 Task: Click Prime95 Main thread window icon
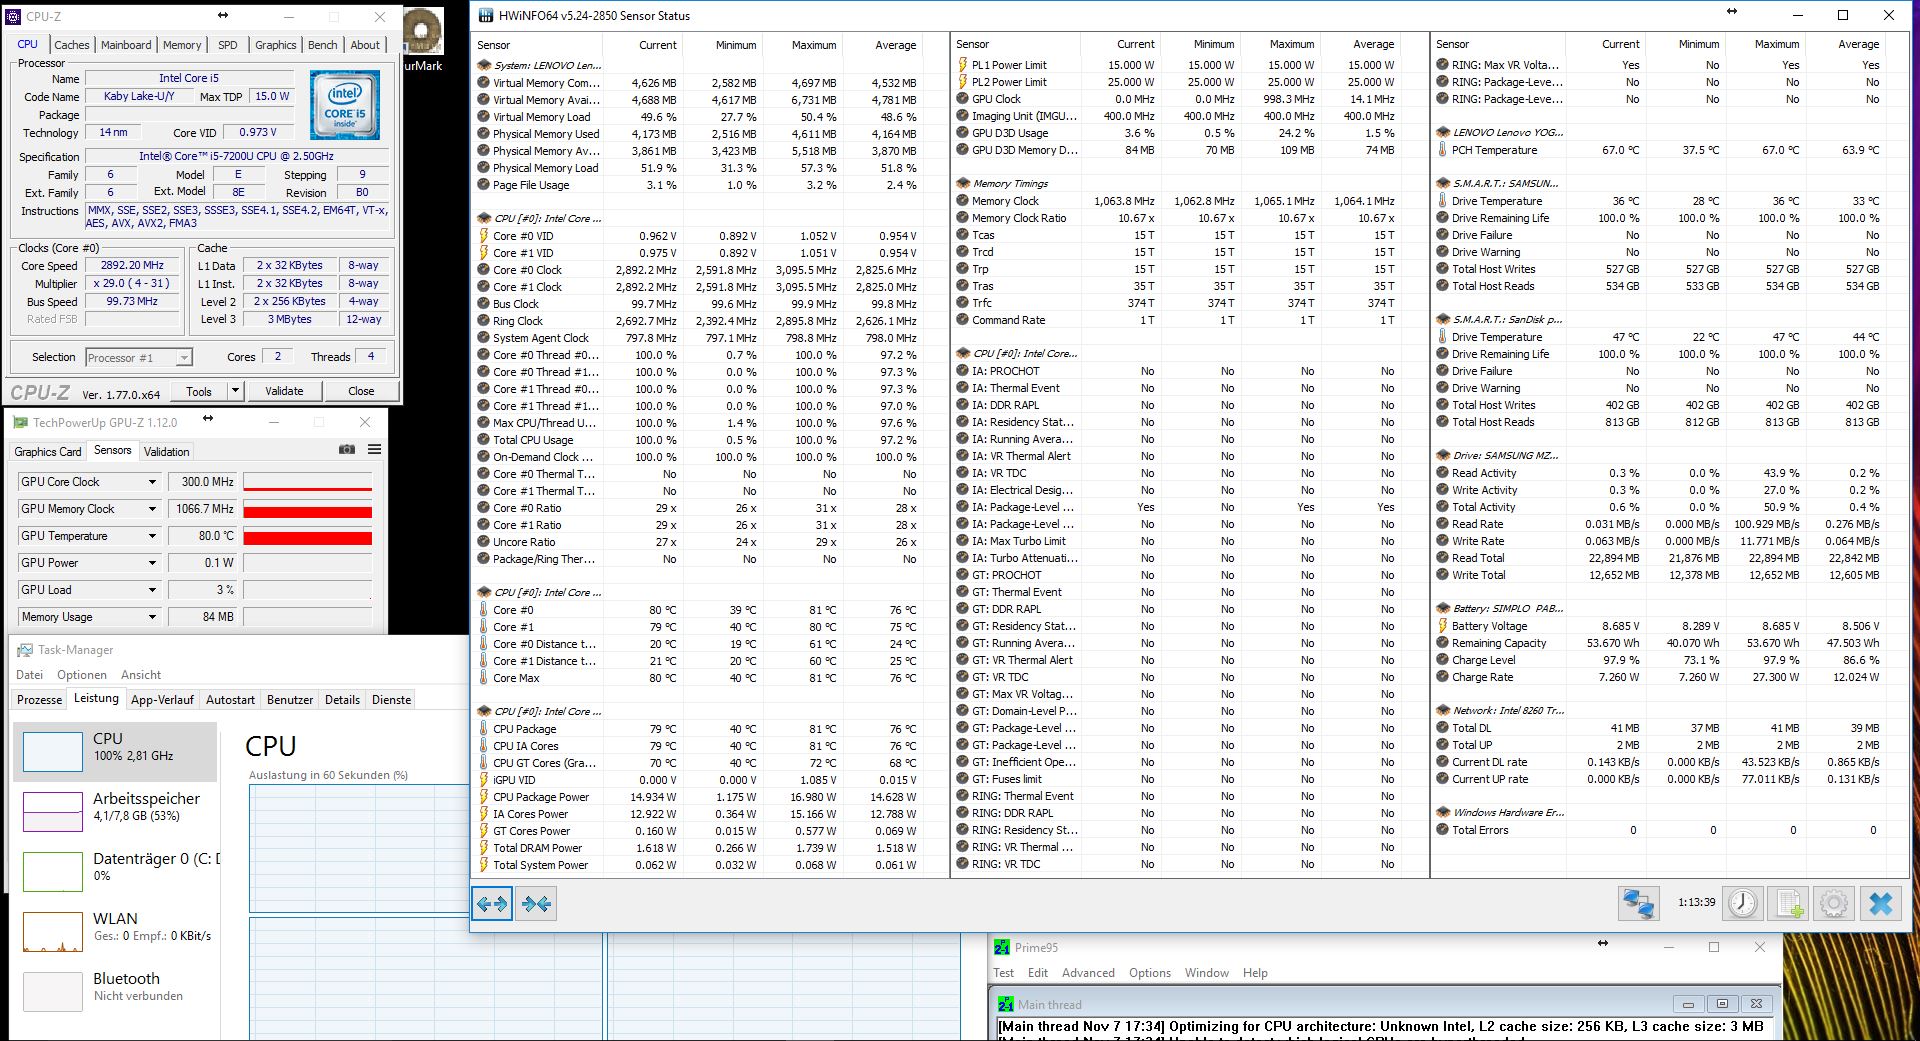1006,1005
